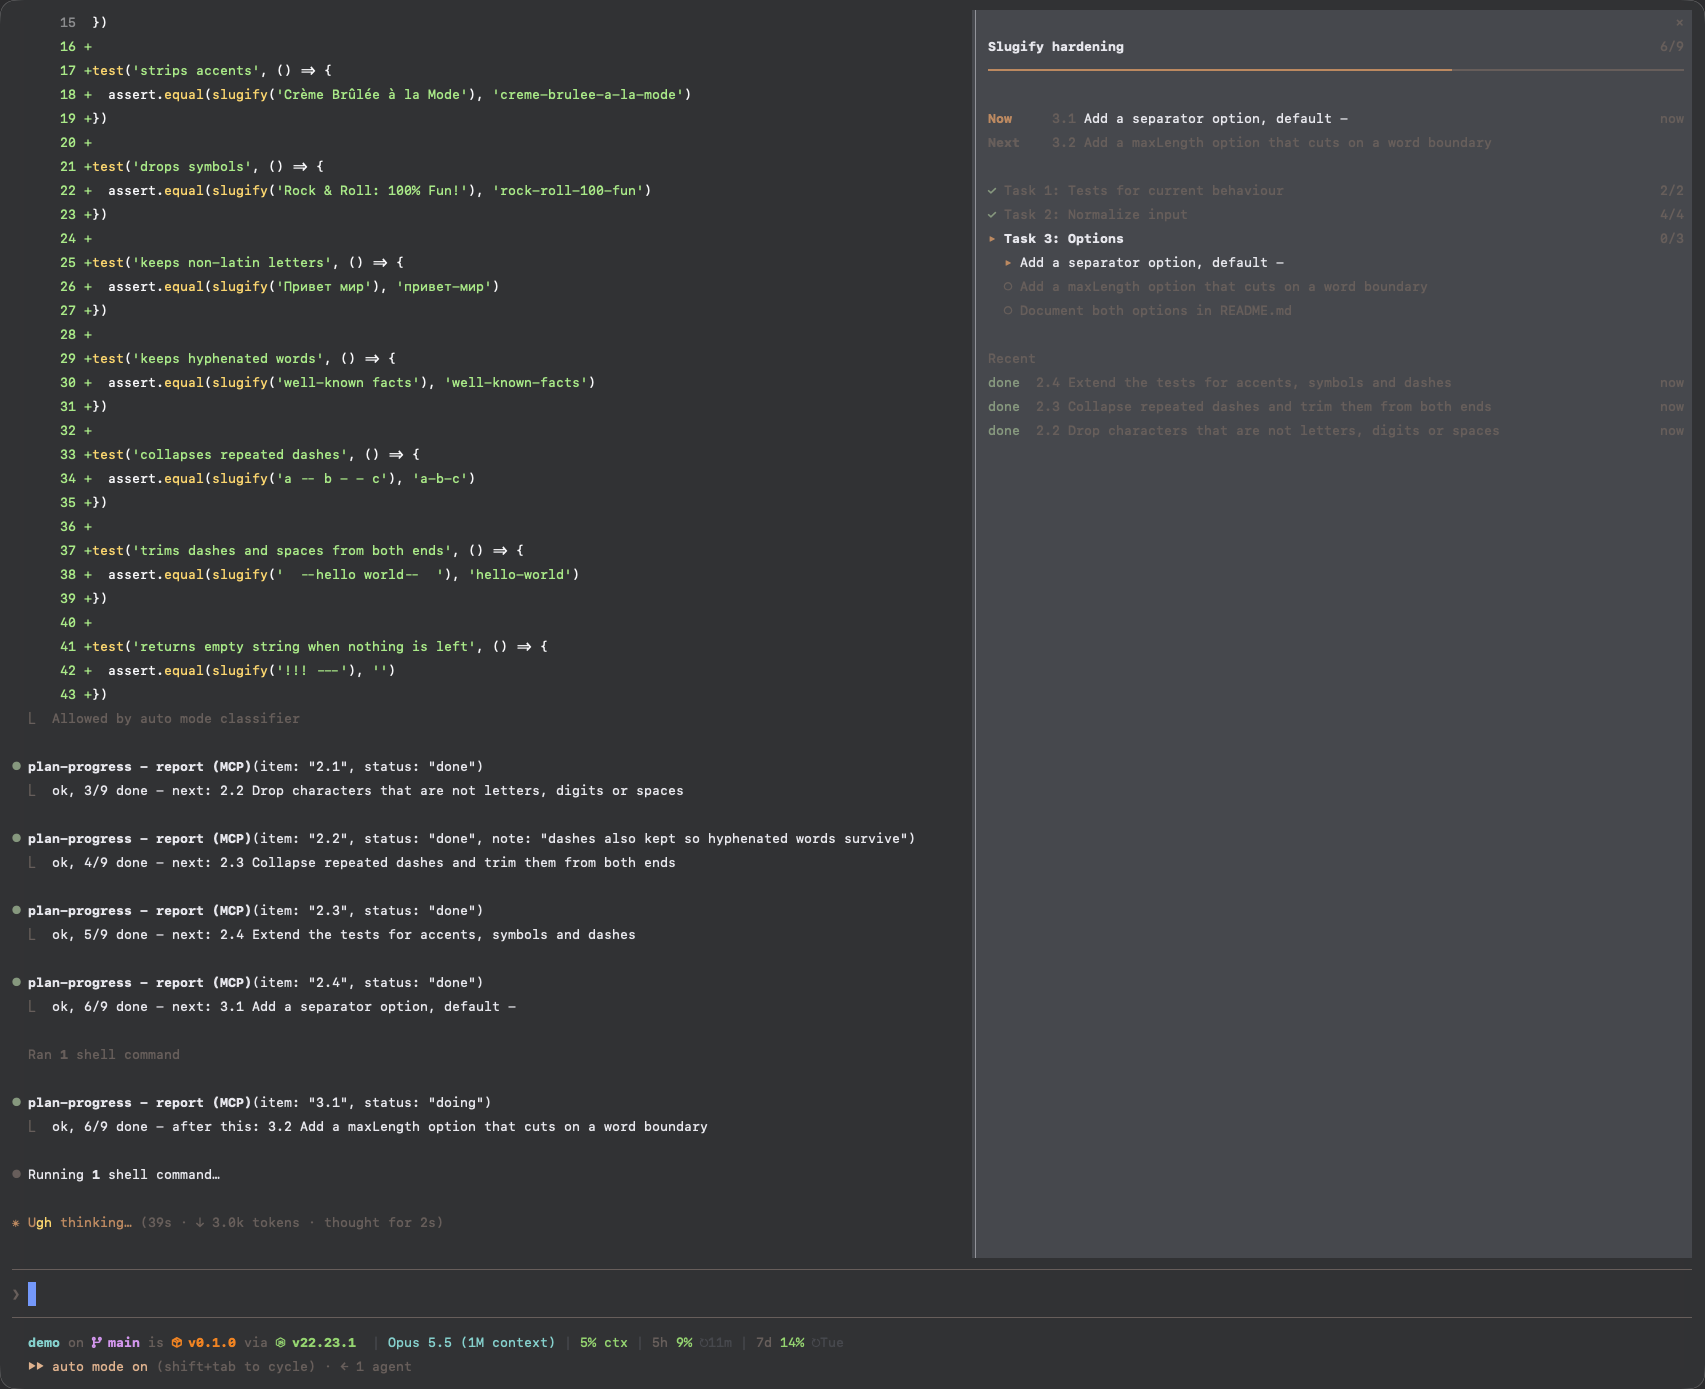
Task: Click in the prompt input field
Action: pyautogui.click(x=850, y=1294)
